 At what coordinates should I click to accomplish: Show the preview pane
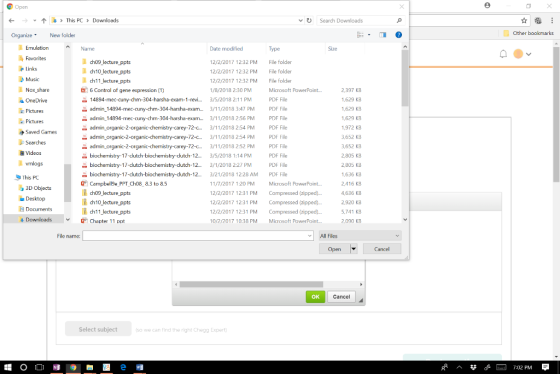383,35
